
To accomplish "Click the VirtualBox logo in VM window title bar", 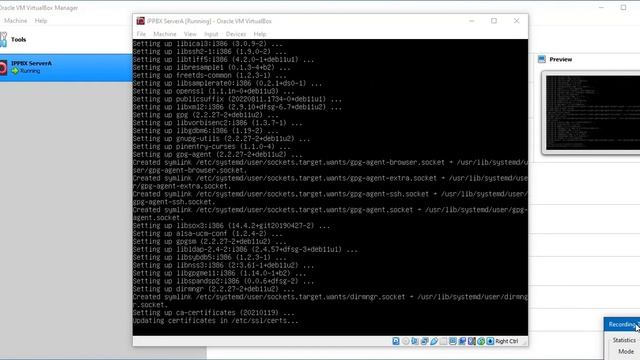I will 140,21.
